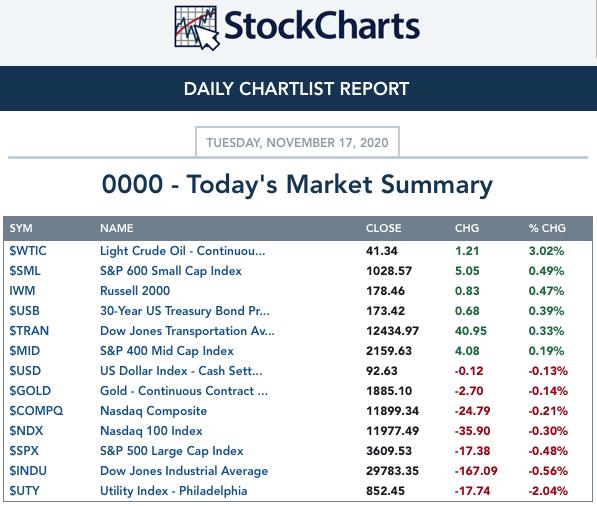
Task: Click the $MID ticker symbol
Action: point(25,351)
